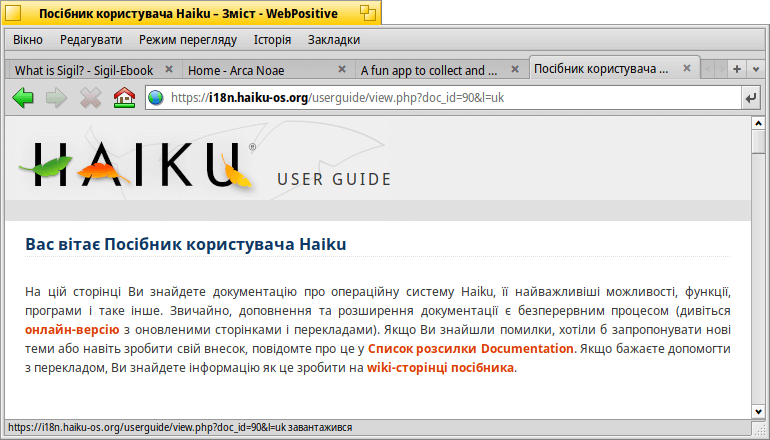Close the Посібник користувача tab
770x440 pixels.
tap(688, 68)
